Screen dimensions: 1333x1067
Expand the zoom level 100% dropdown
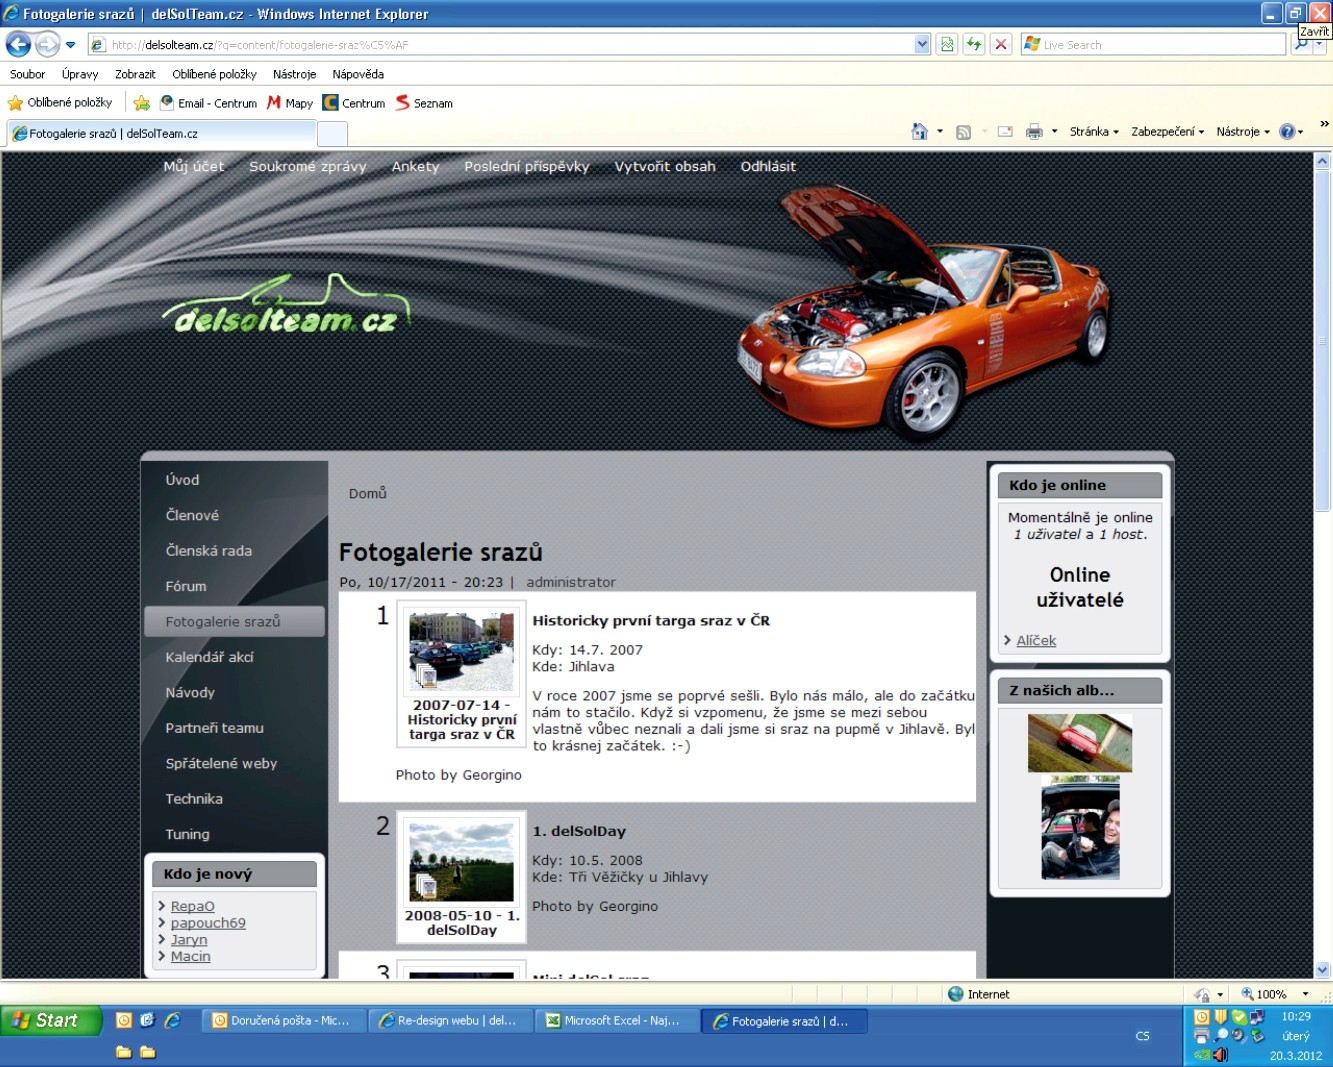[x=1305, y=994]
